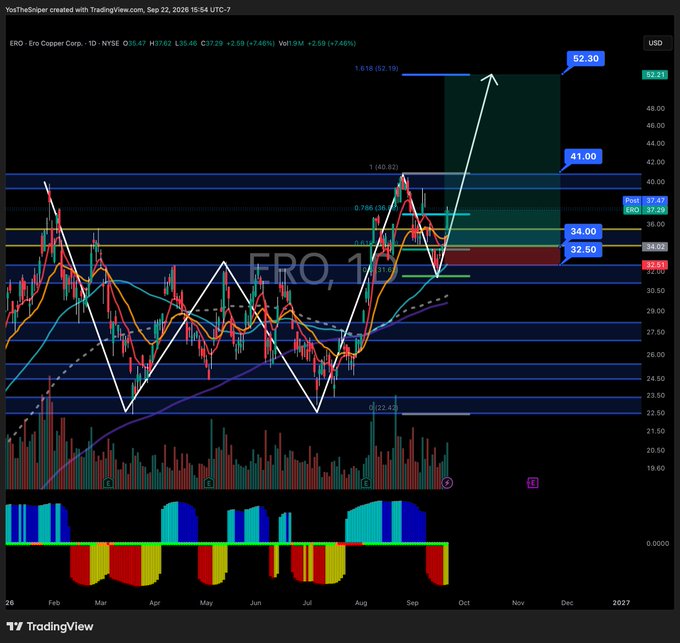Click the 2027 label on time axis
The width and height of the screenshot is (680, 643).
pos(621,603)
